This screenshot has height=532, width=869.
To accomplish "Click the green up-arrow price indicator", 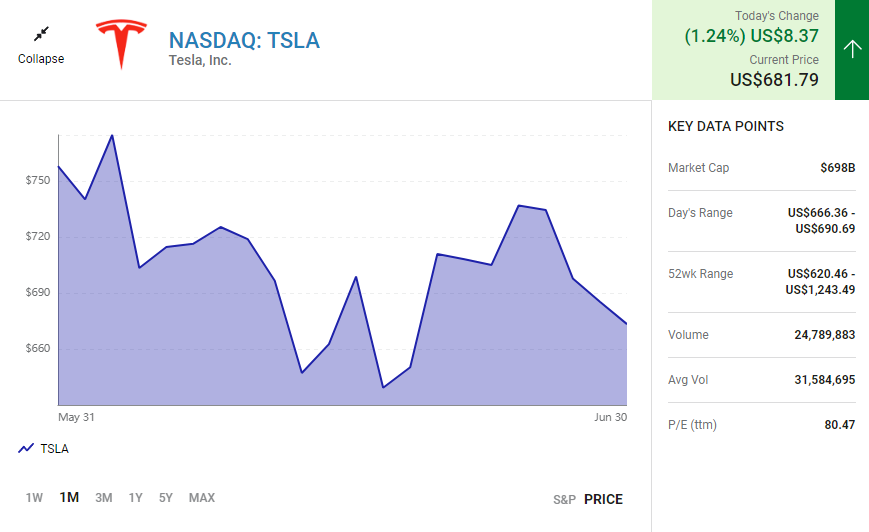I will 852,50.
